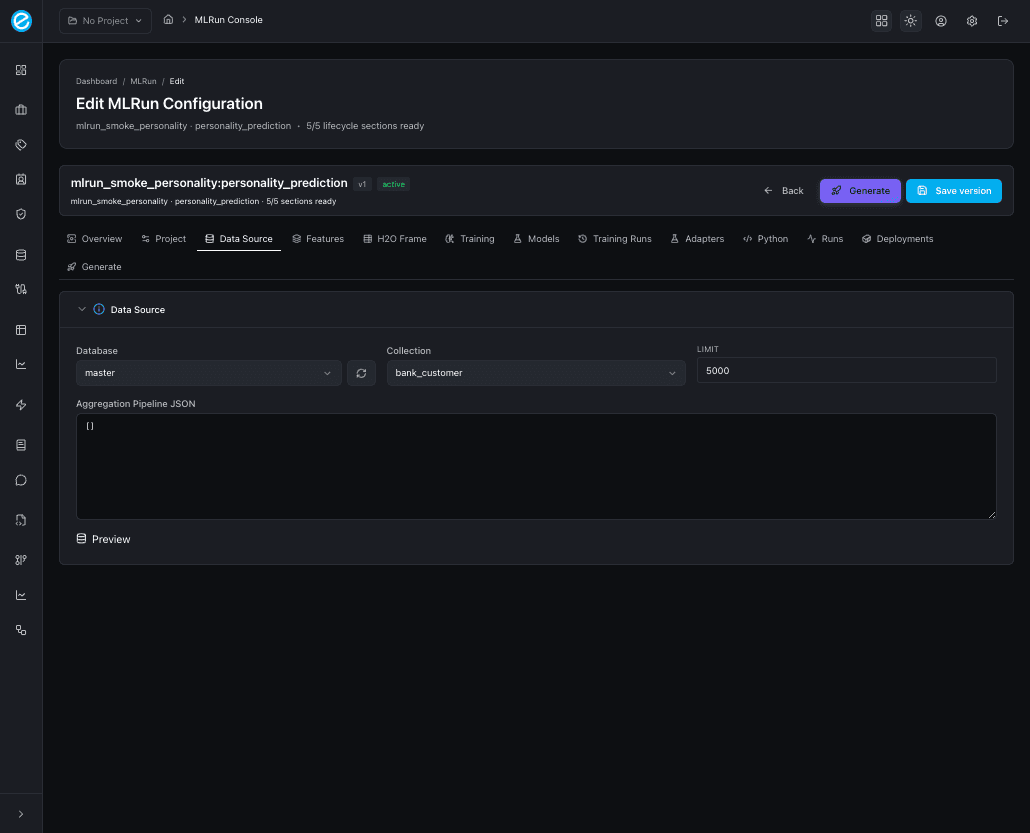Click the home breadcrumb icon
1030x833 pixels.
(x=168, y=19)
